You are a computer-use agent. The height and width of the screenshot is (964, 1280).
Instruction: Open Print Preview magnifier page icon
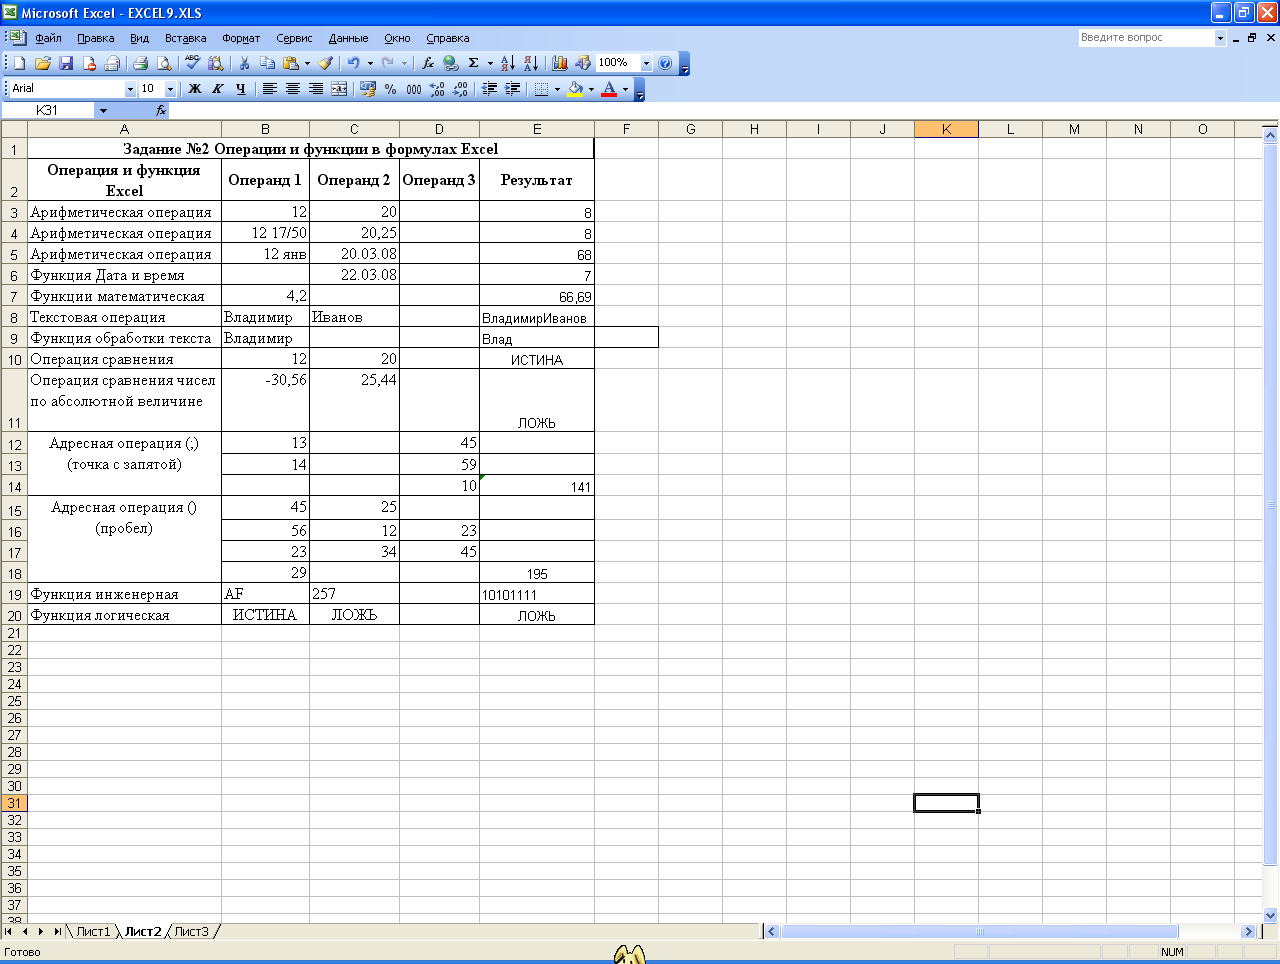(164, 63)
